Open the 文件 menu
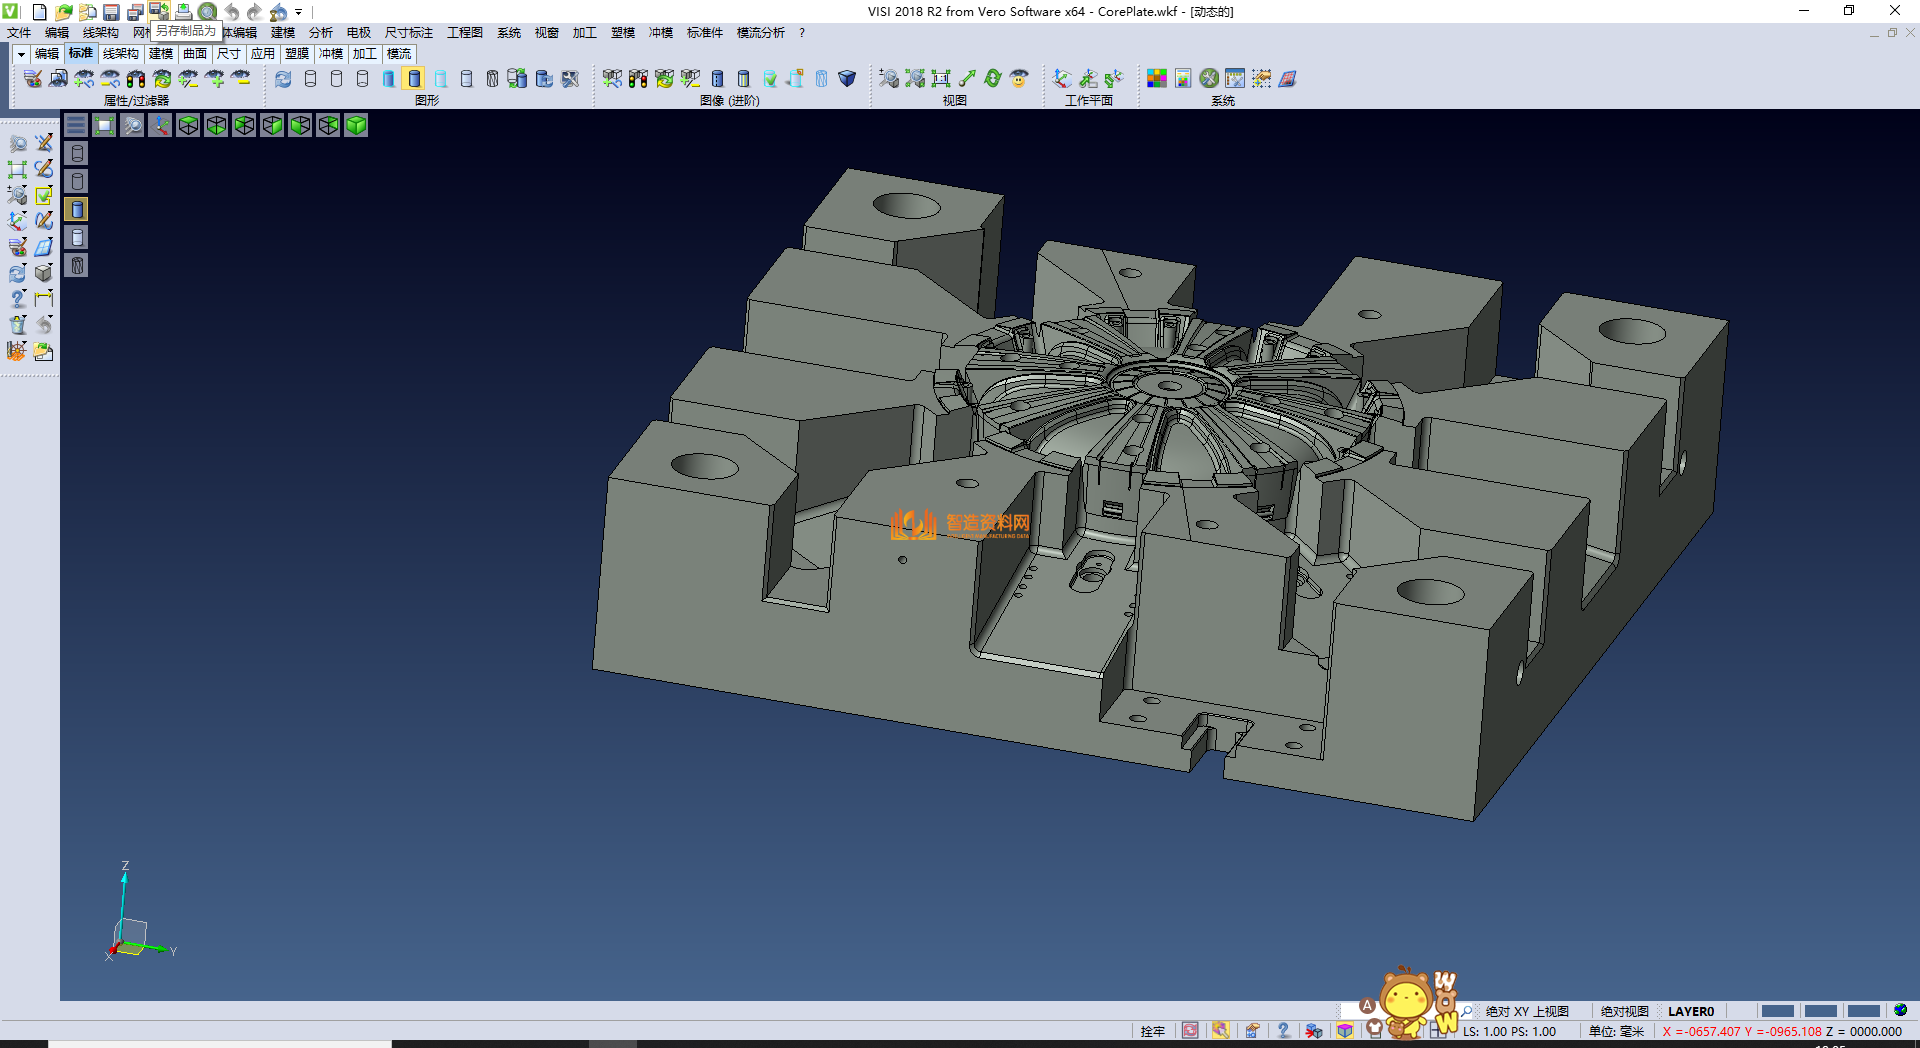This screenshot has width=1920, height=1048. pos(19,33)
